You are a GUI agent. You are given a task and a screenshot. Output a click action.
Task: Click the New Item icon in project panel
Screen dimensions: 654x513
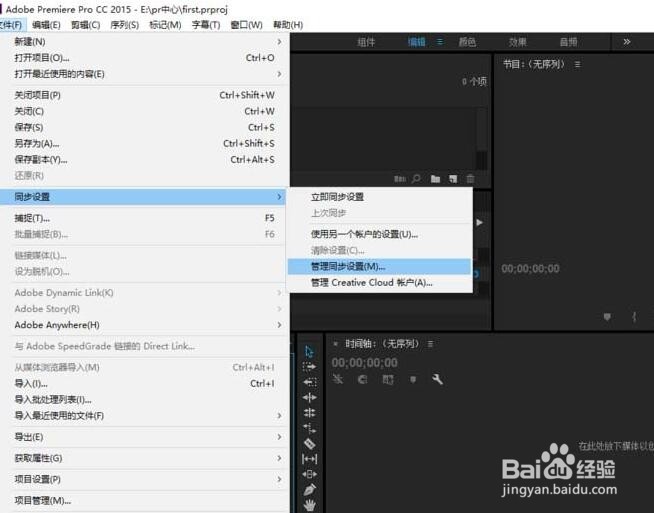pos(453,179)
